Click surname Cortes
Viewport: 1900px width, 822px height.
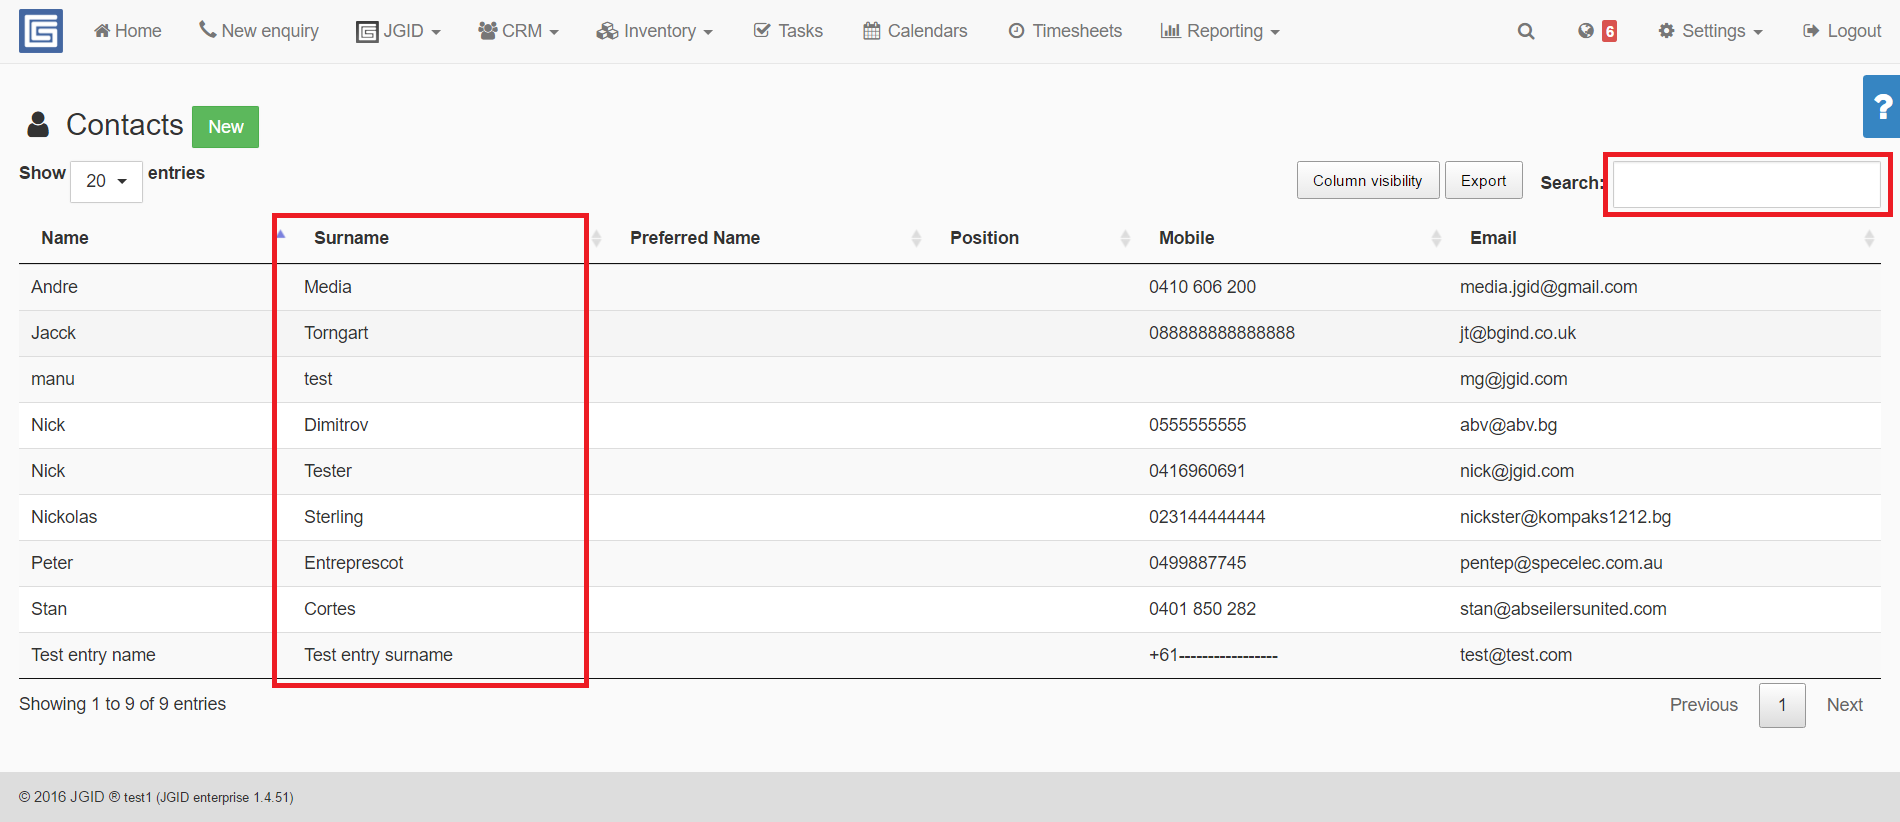tap(330, 609)
